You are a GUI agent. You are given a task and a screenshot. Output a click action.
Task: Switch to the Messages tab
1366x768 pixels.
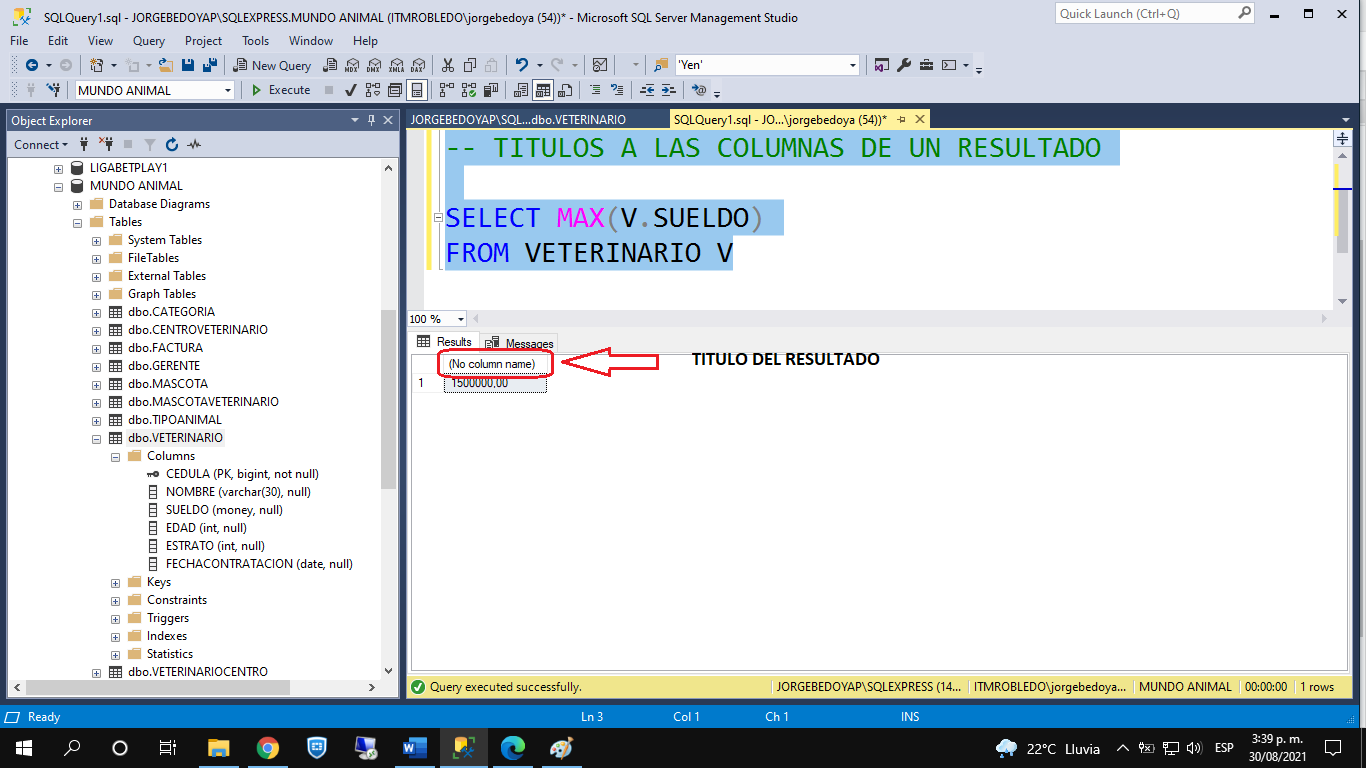[520, 343]
